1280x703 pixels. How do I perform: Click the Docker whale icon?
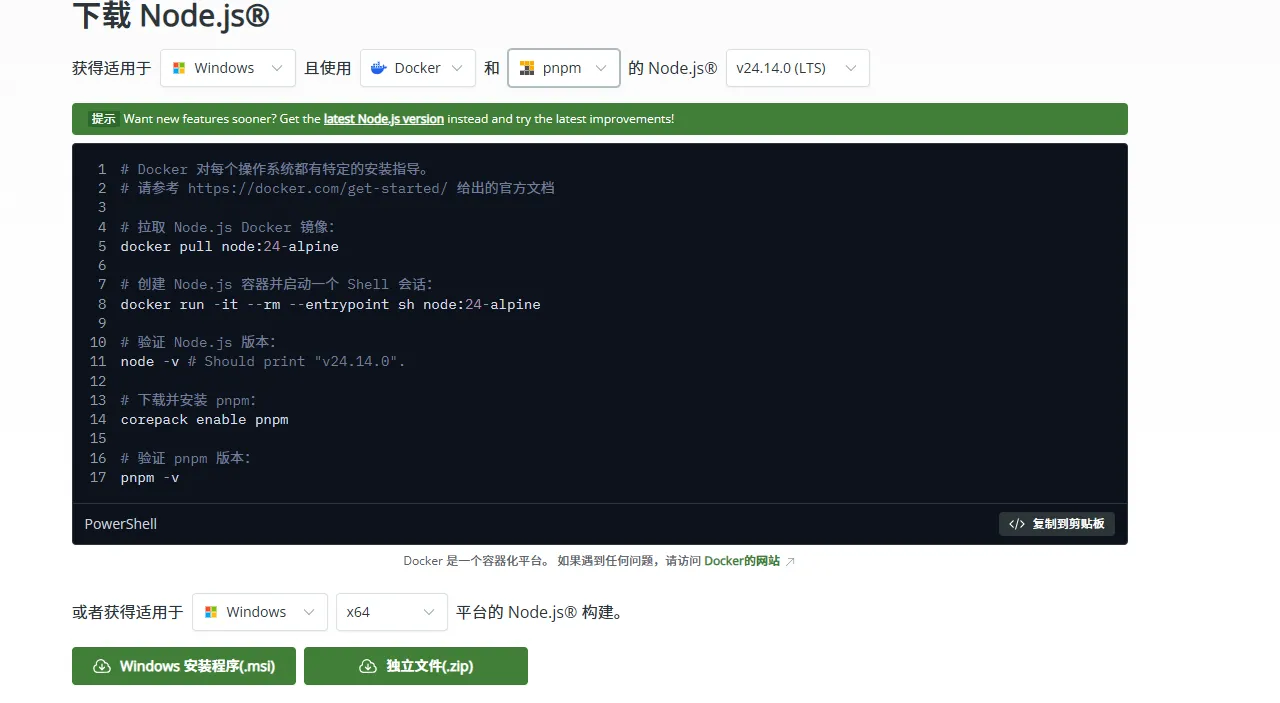[378, 67]
